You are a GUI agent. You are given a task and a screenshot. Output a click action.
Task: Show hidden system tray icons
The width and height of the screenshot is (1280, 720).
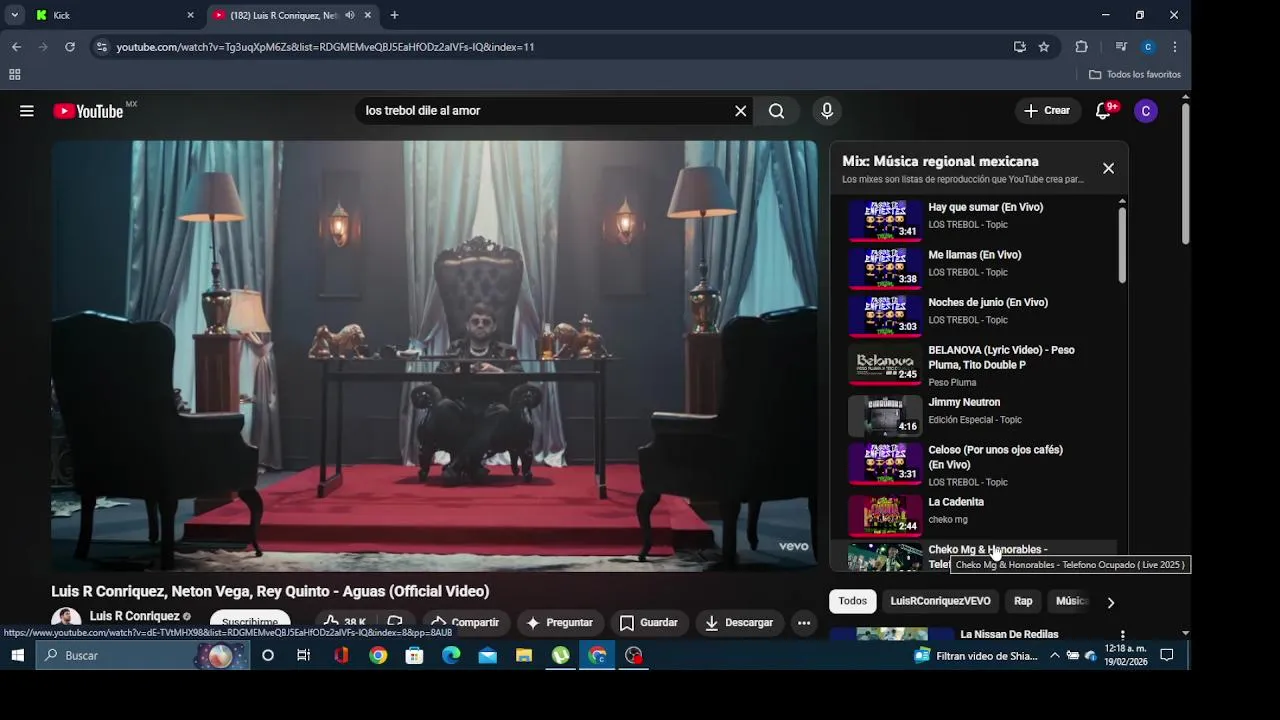point(1054,655)
